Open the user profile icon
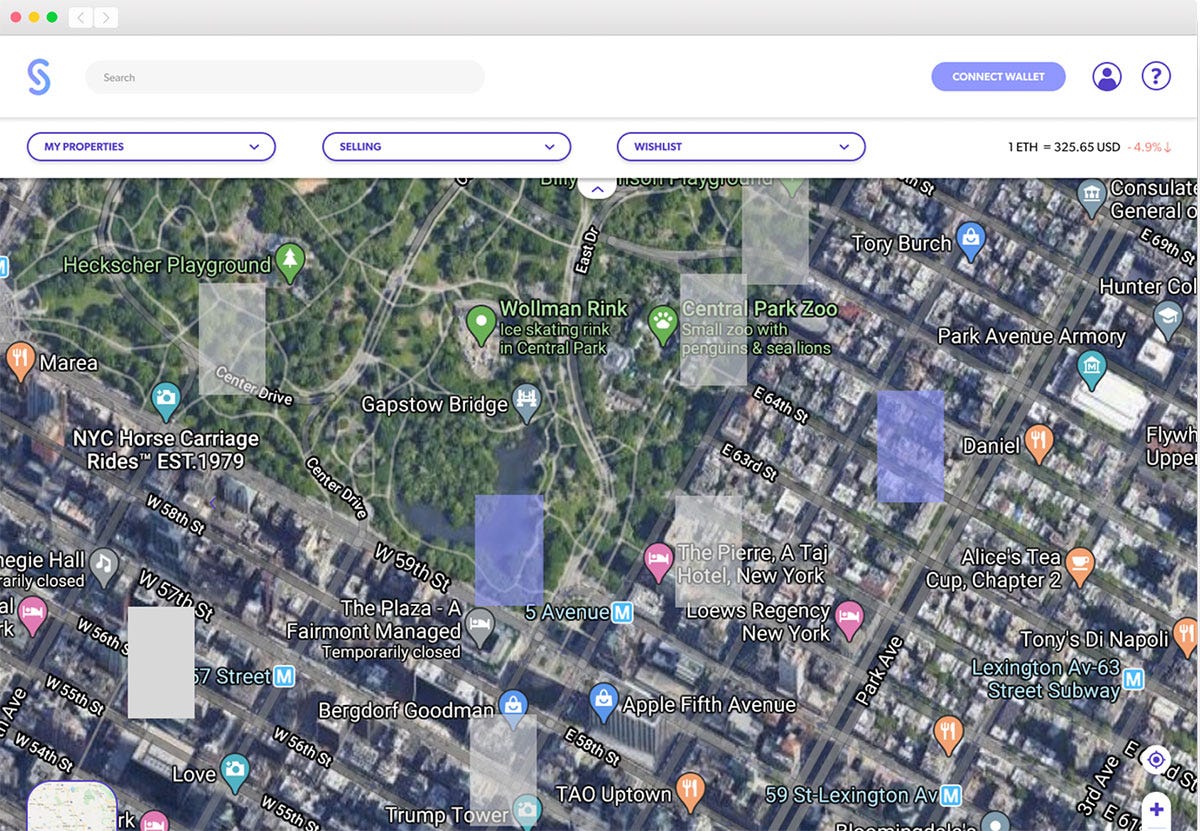 click(x=1106, y=77)
